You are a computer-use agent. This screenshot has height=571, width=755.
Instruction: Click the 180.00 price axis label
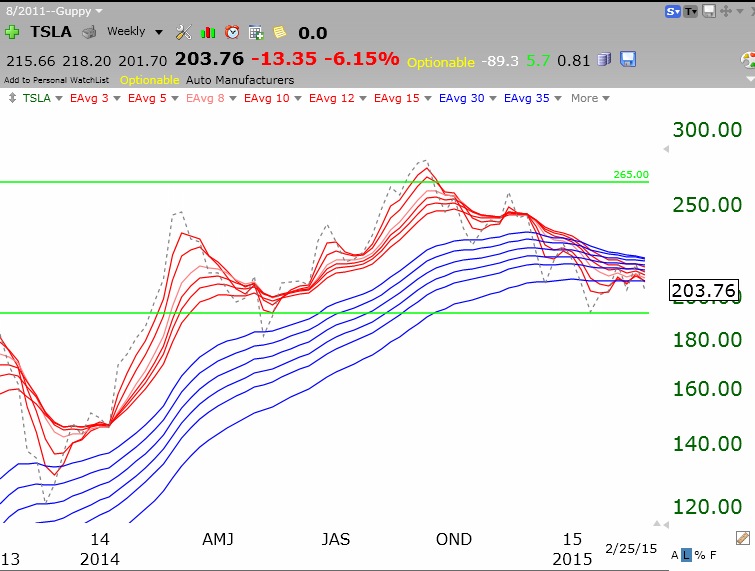(707, 340)
